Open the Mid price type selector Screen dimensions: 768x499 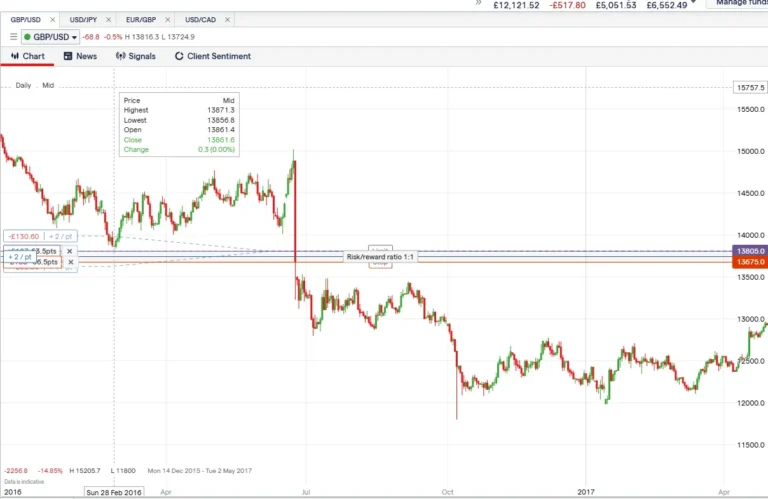pos(48,85)
